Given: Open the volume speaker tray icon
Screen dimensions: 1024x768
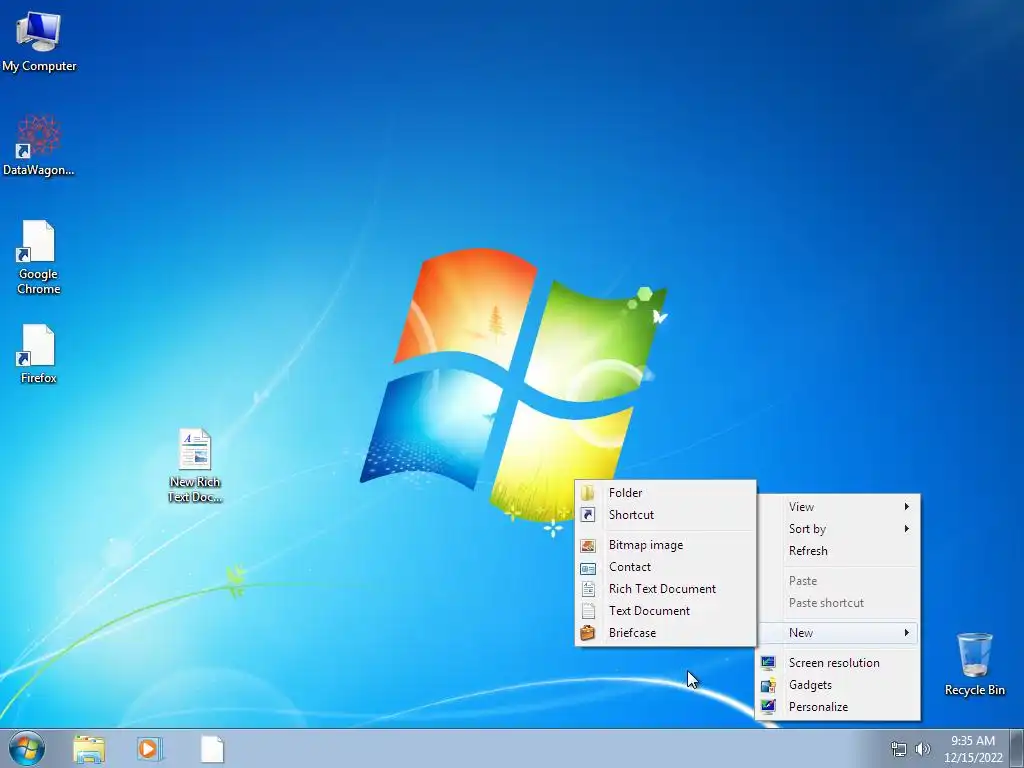Looking at the screenshot, I should 923,749.
